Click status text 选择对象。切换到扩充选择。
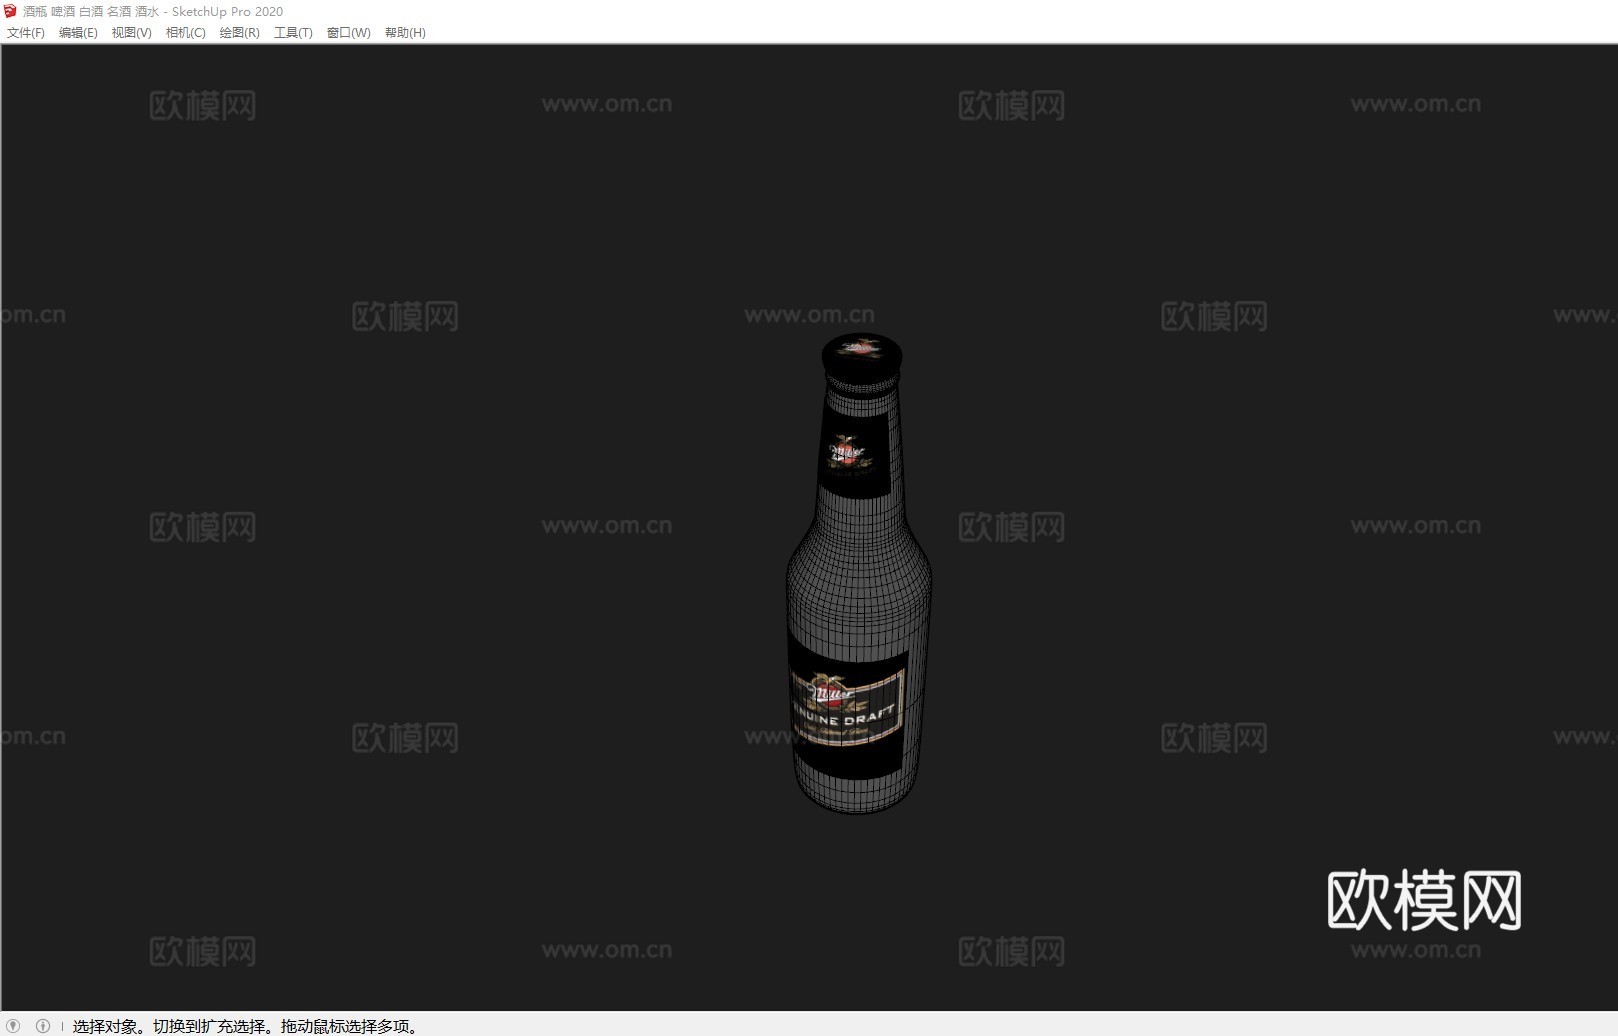 point(175,1026)
